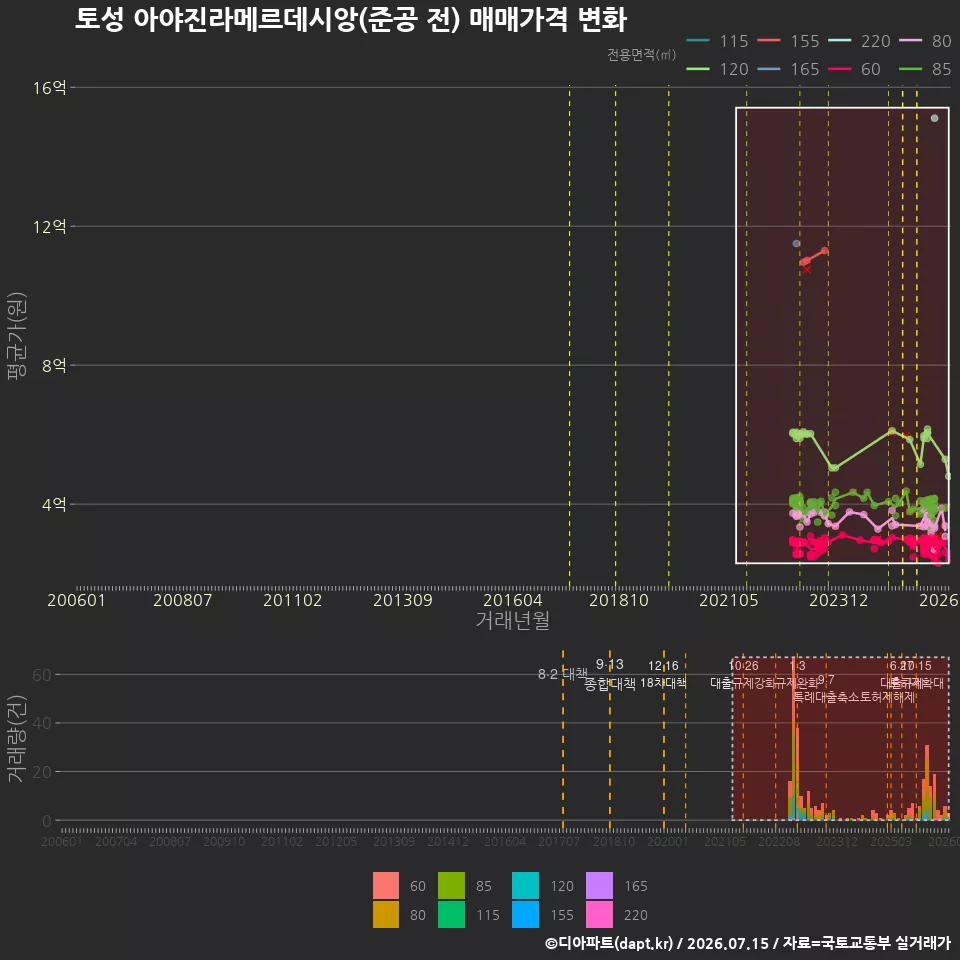Click the purple 165 bar legend swatch

tap(599, 885)
